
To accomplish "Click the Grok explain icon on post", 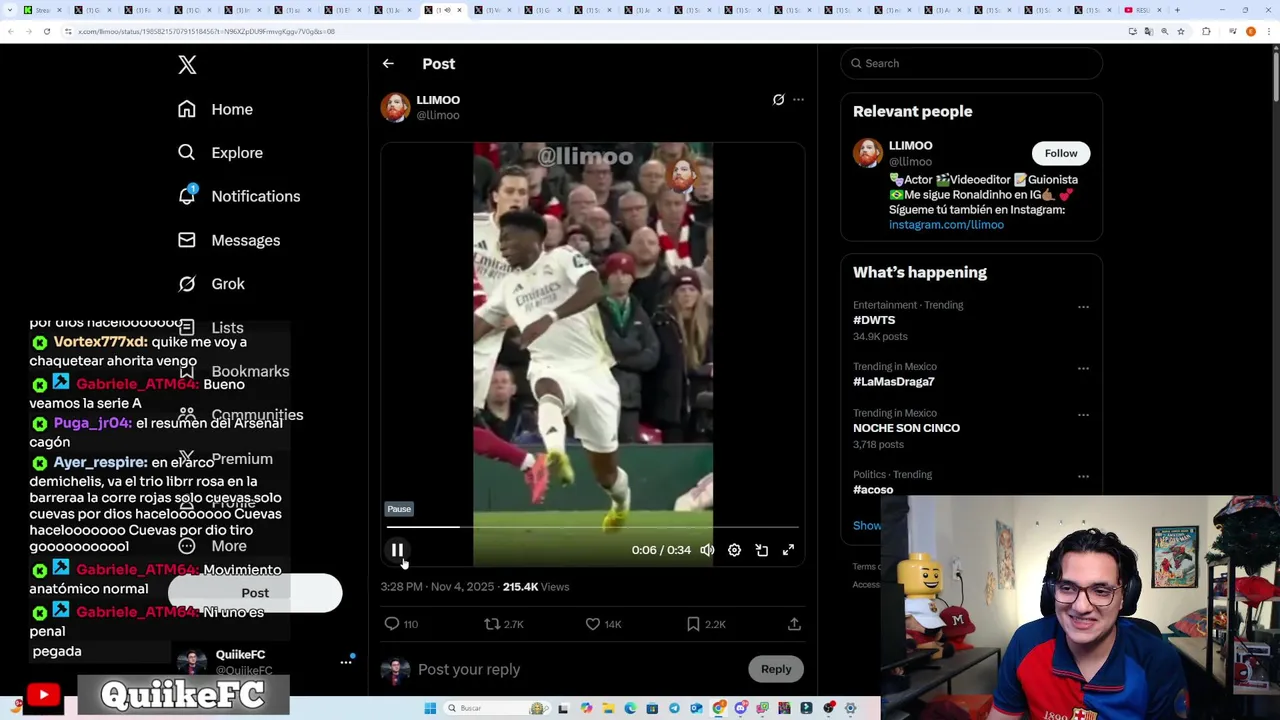I will [x=778, y=100].
